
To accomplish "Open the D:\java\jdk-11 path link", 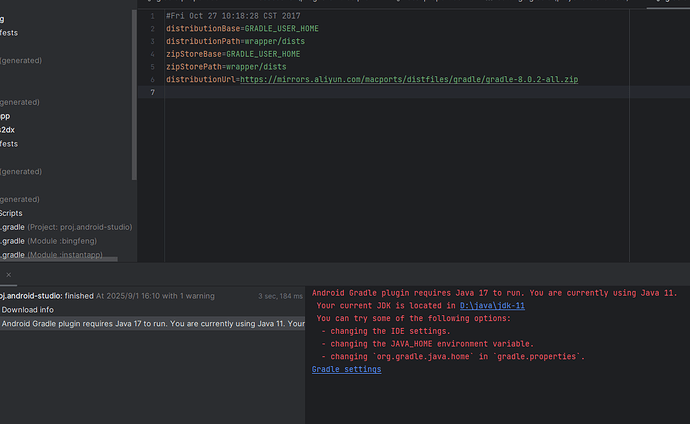I will (x=492, y=305).
